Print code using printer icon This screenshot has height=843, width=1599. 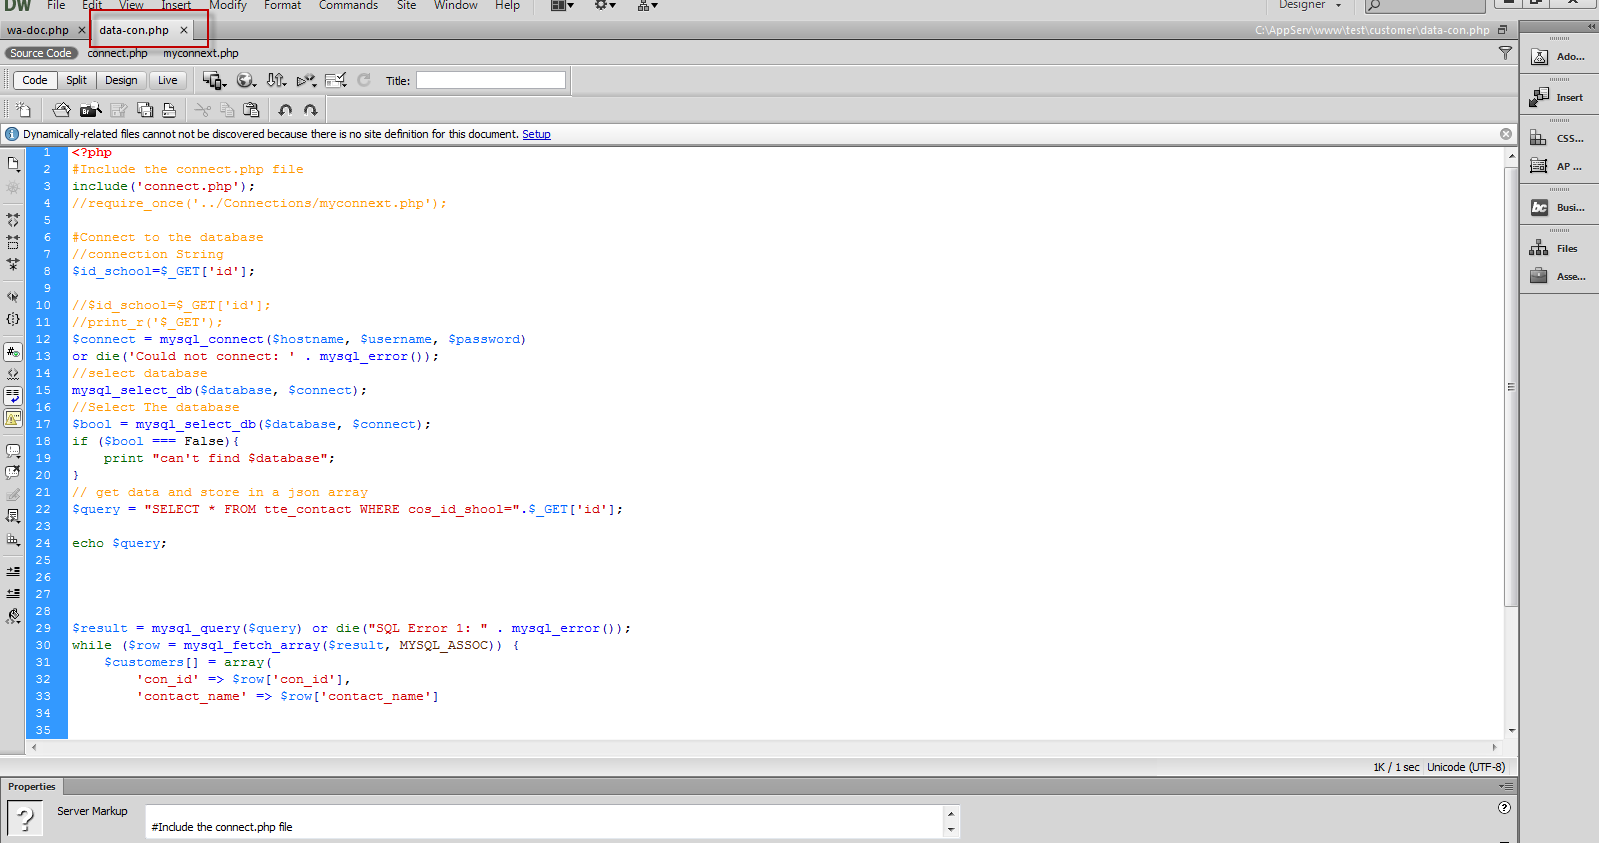[169, 110]
